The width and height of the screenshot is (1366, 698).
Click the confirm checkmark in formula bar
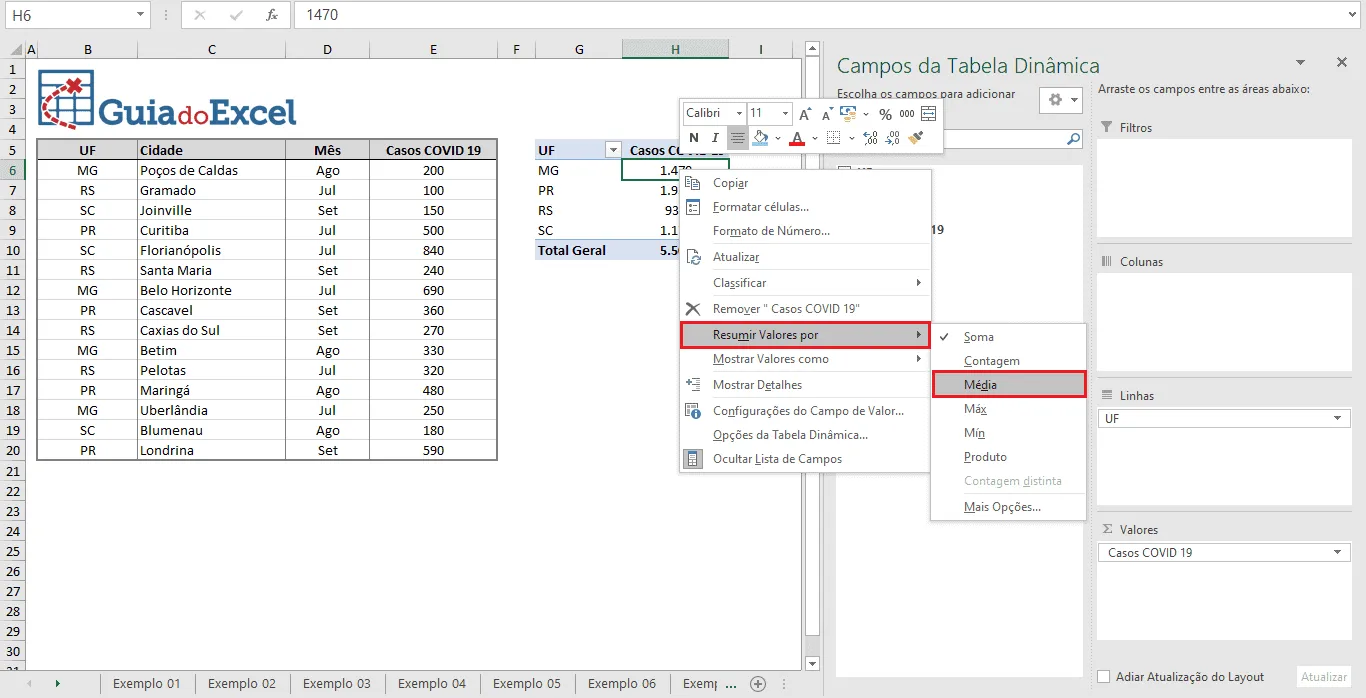click(236, 15)
